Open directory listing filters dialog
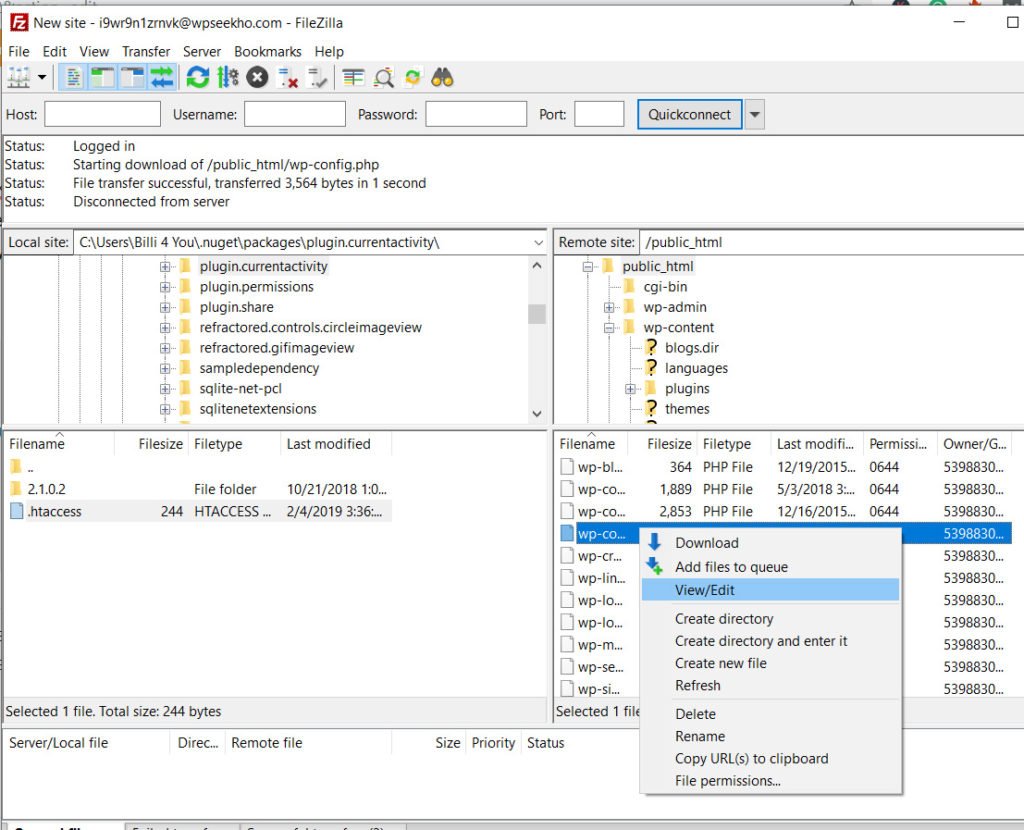Image resolution: width=1024 pixels, height=830 pixels. pos(353,78)
